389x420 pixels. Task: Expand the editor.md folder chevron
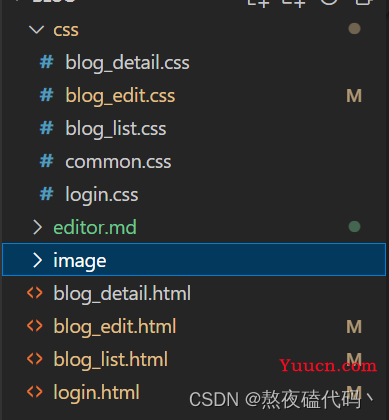(37, 227)
